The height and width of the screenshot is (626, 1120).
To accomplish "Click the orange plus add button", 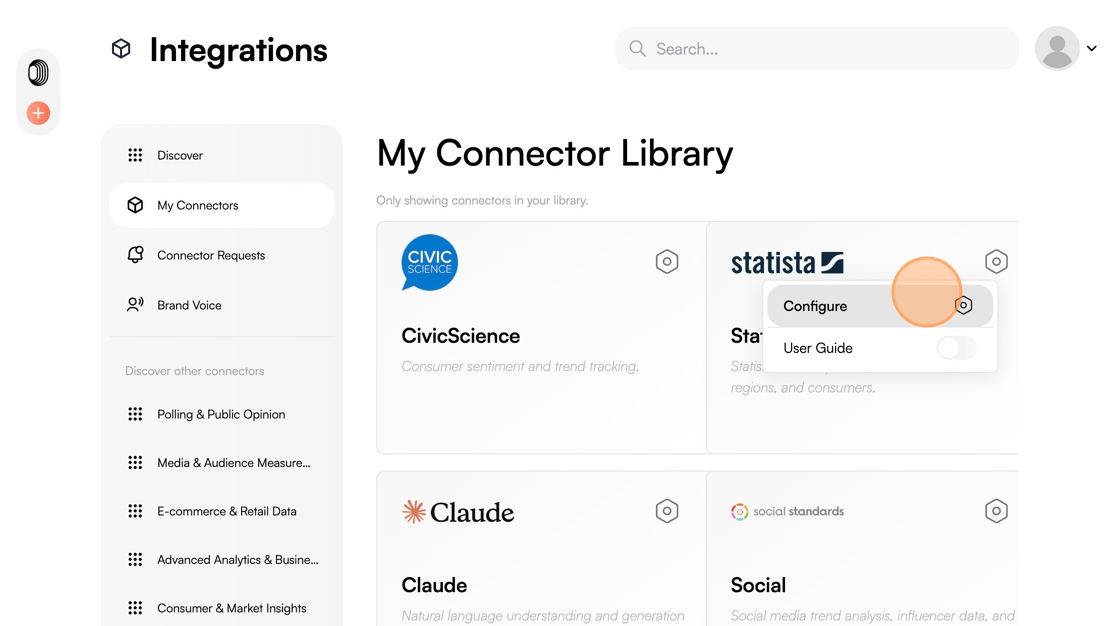I will (x=39, y=113).
